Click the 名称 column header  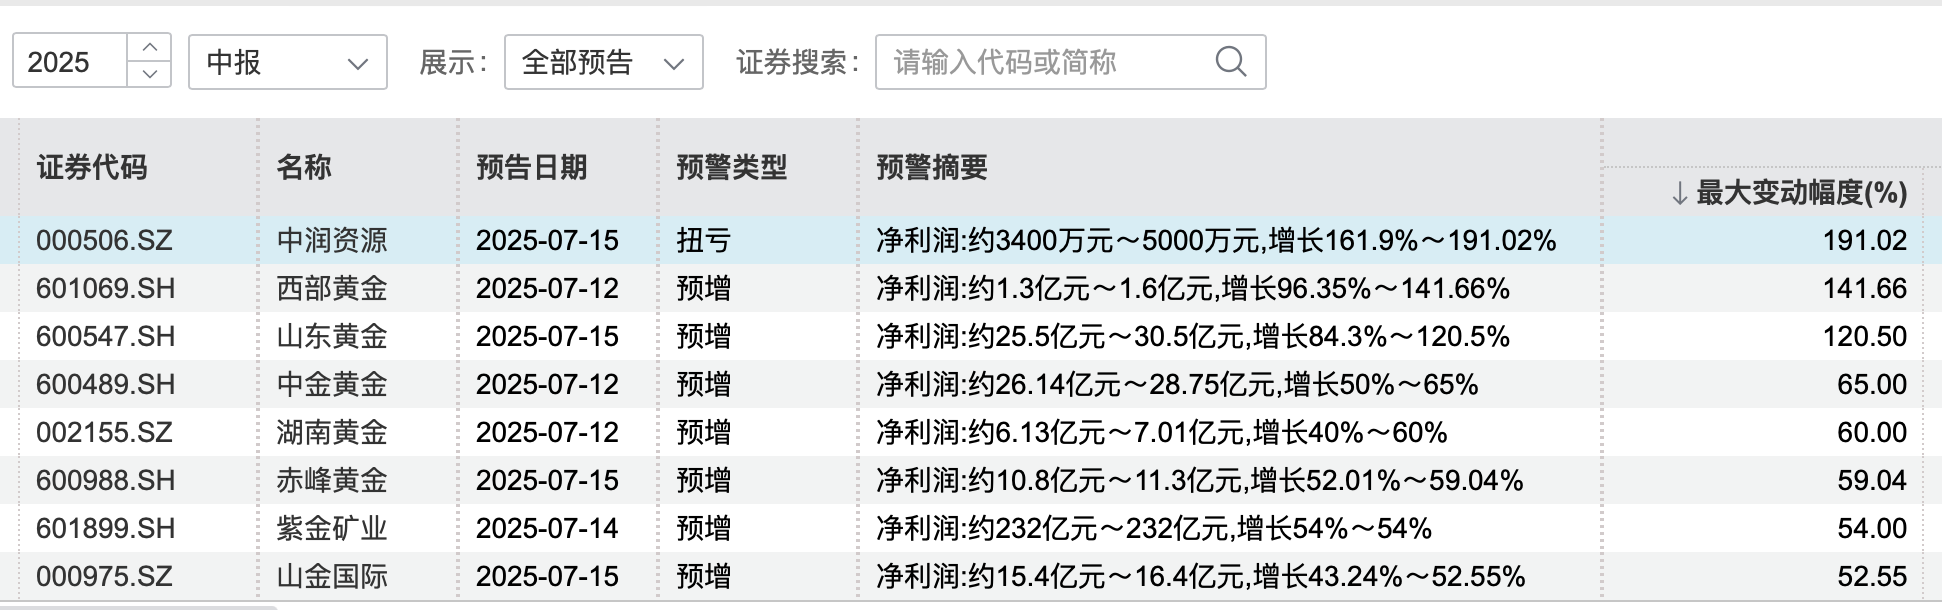click(304, 167)
